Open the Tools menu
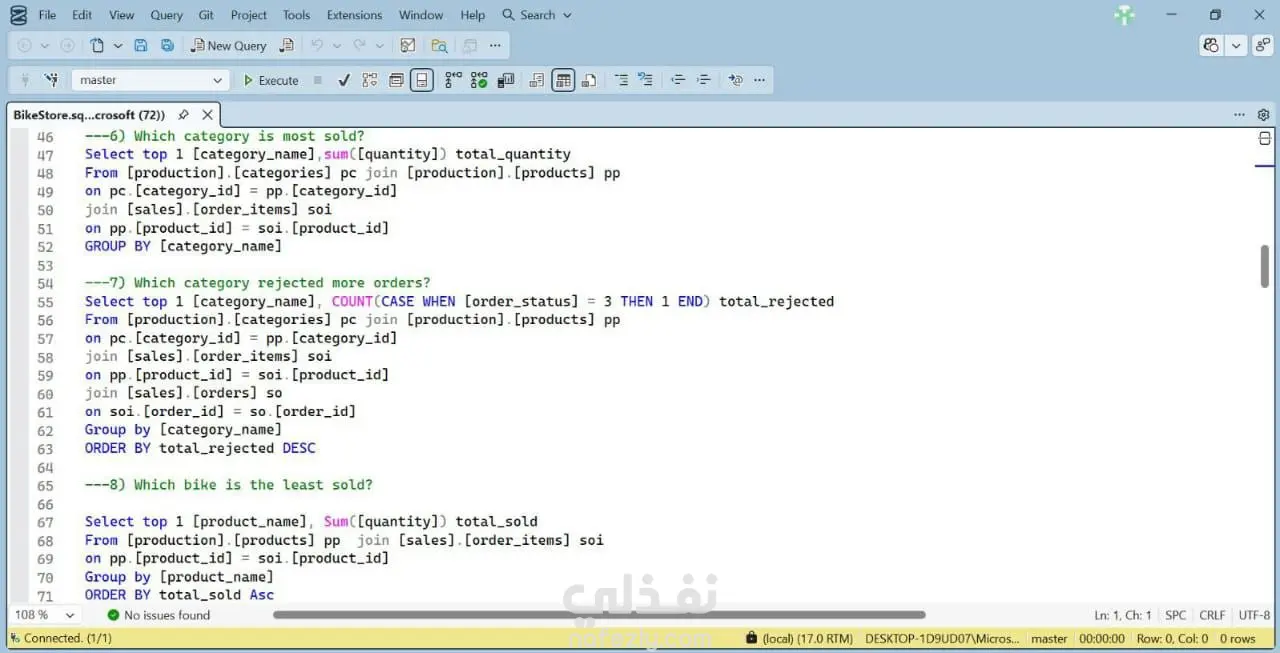 pos(296,15)
